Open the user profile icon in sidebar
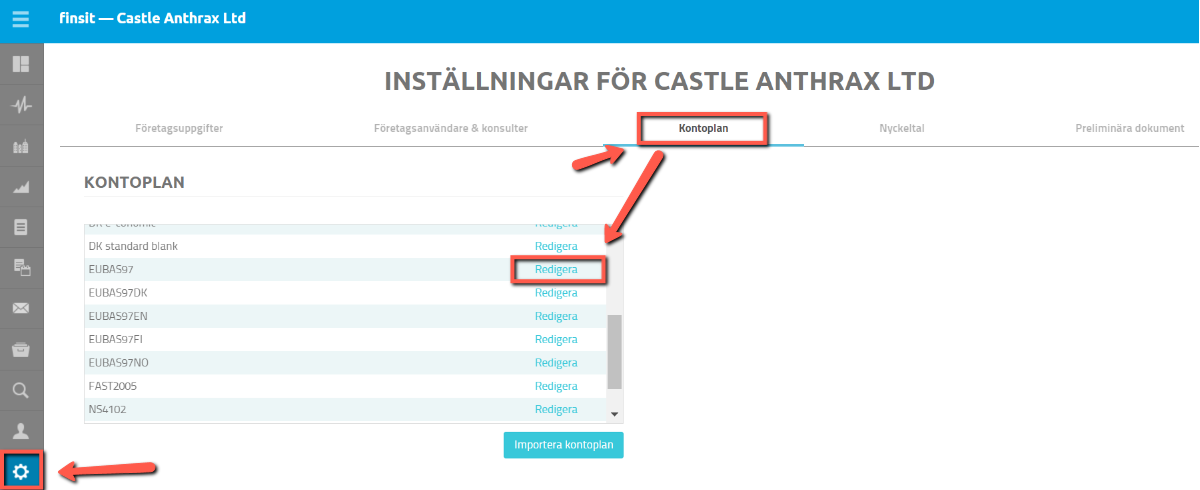 21,431
